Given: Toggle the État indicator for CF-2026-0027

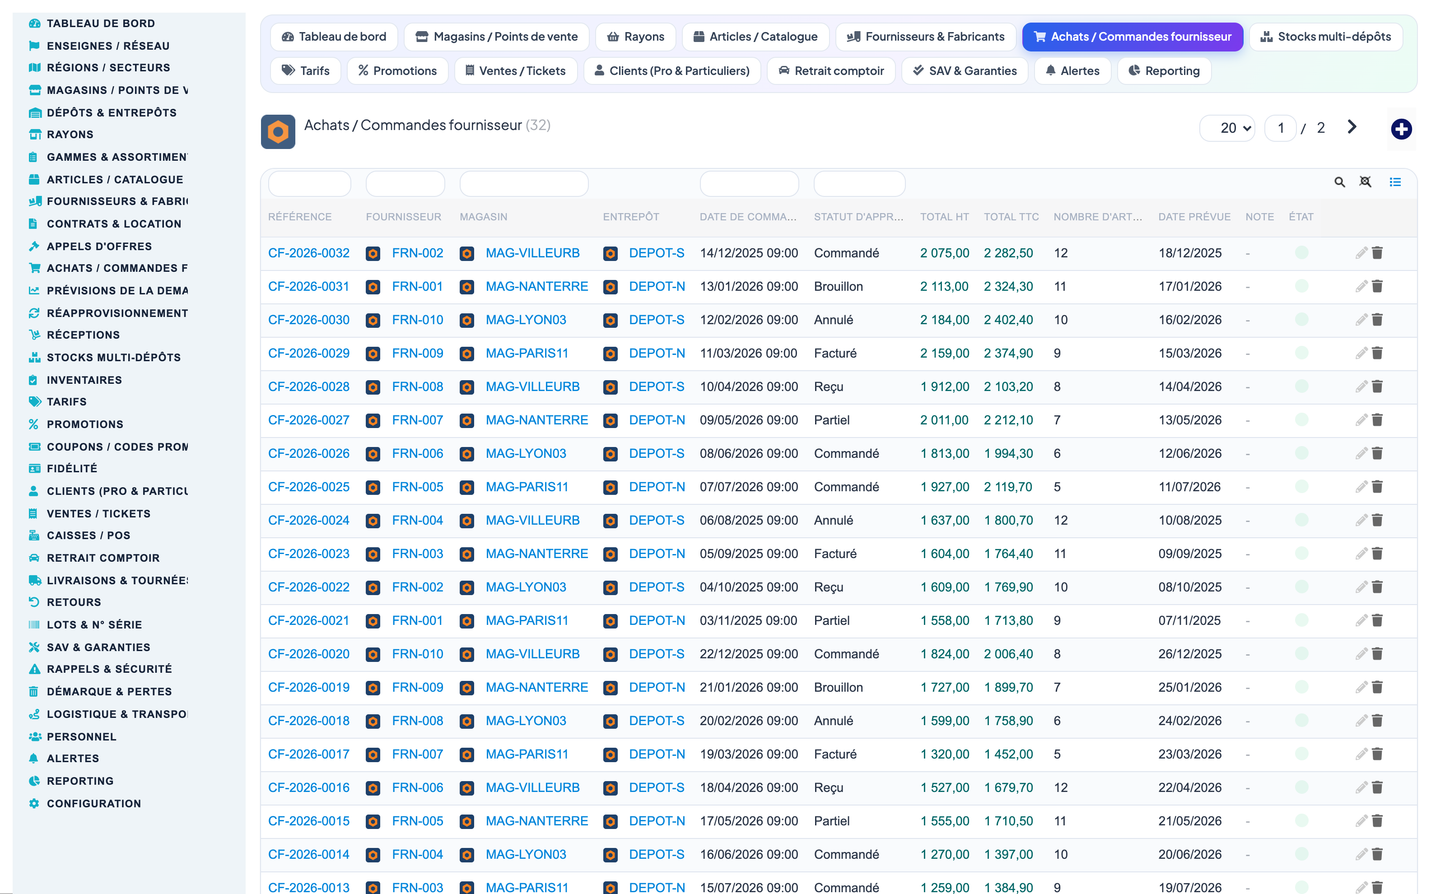Looking at the screenshot, I should [x=1301, y=420].
